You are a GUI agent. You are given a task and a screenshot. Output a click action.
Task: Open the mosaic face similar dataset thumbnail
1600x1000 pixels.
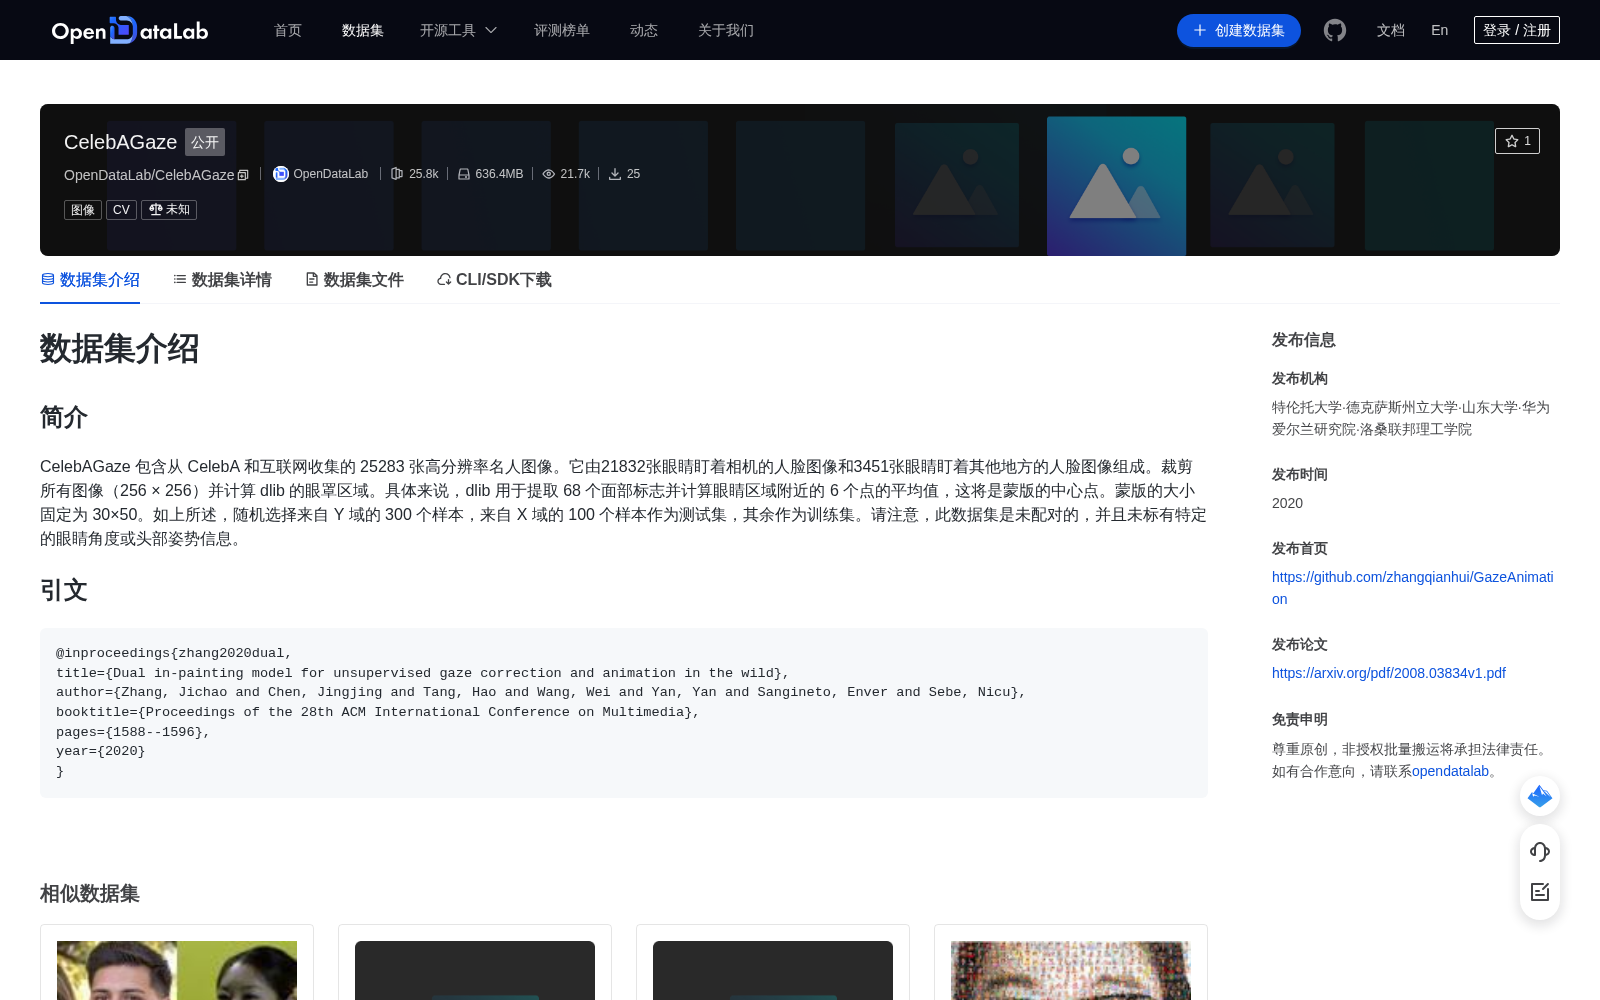coord(1071,970)
